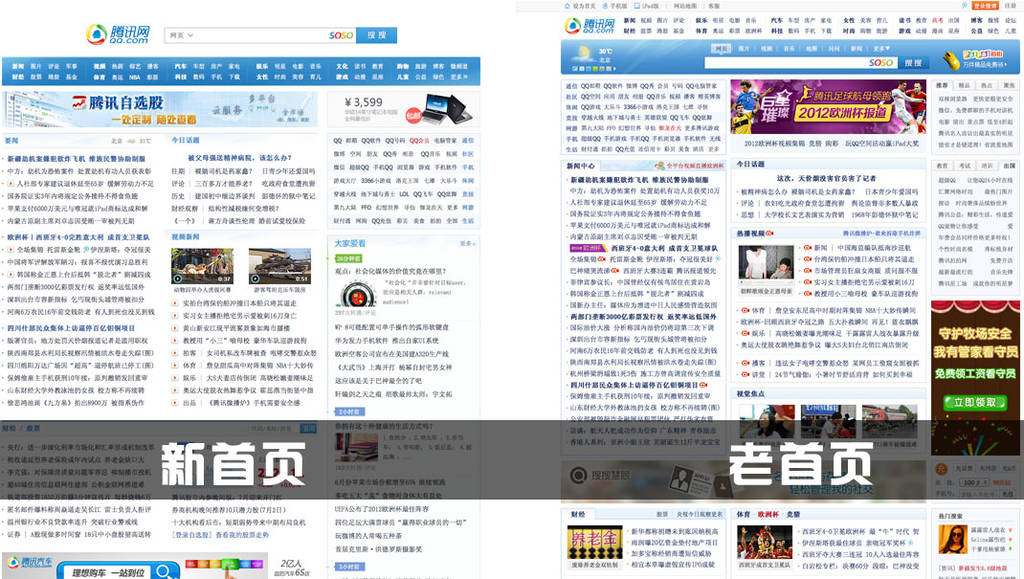The height and width of the screenshot is (579, 1024).
Task: Select the 音乐 search tab on old homepage
Action: 789,48
